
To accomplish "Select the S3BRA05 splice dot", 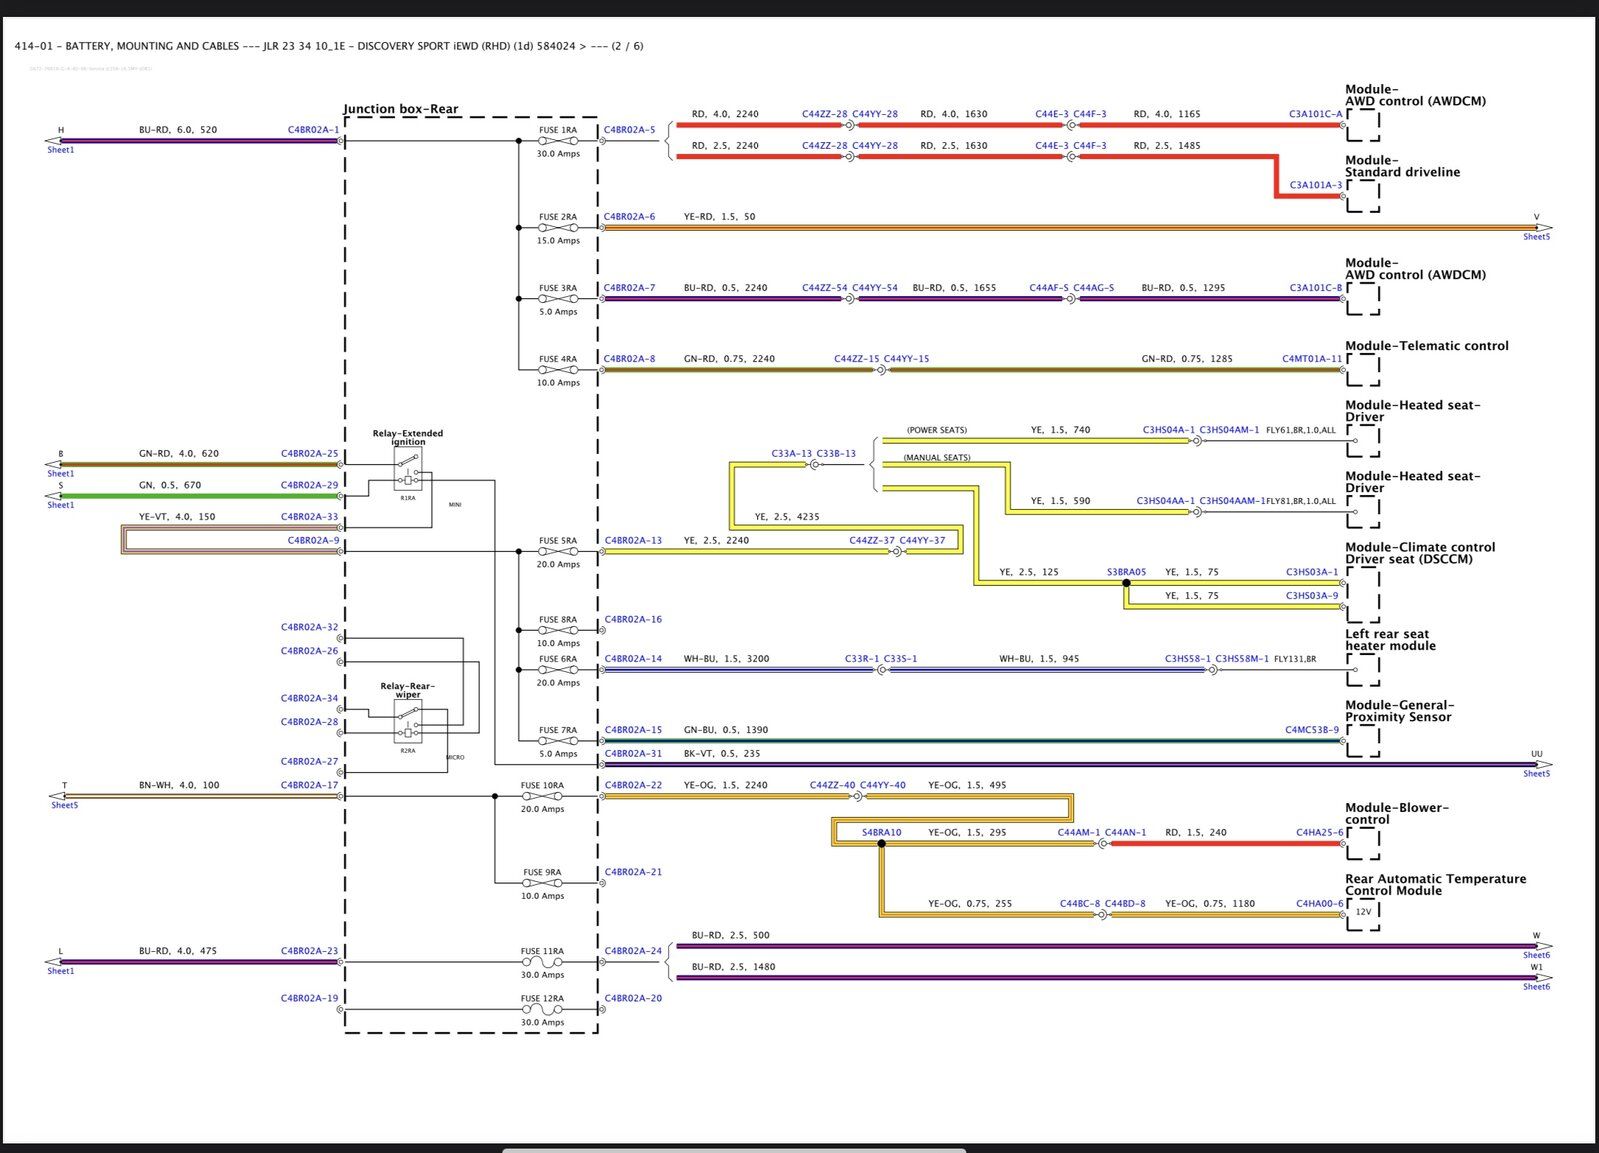I will [x=1126, y=583].
